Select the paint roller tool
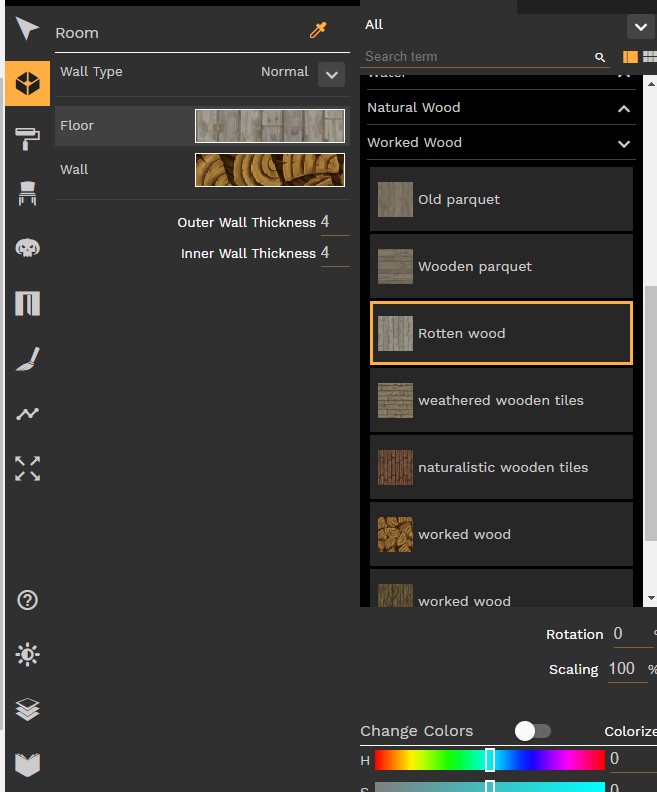 [x=27, y=139]
